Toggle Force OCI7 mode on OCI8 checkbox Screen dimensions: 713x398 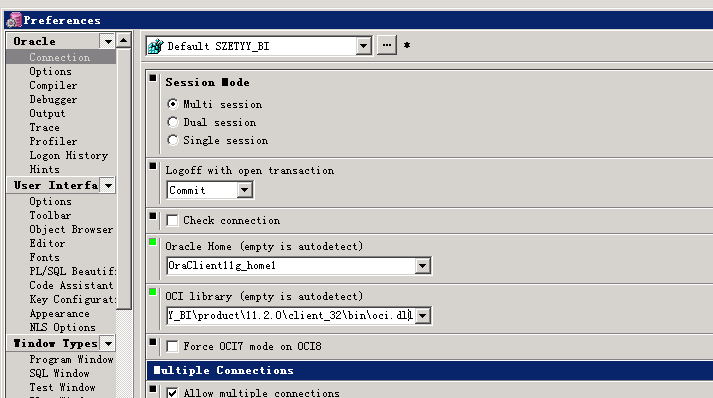[172, 347]
